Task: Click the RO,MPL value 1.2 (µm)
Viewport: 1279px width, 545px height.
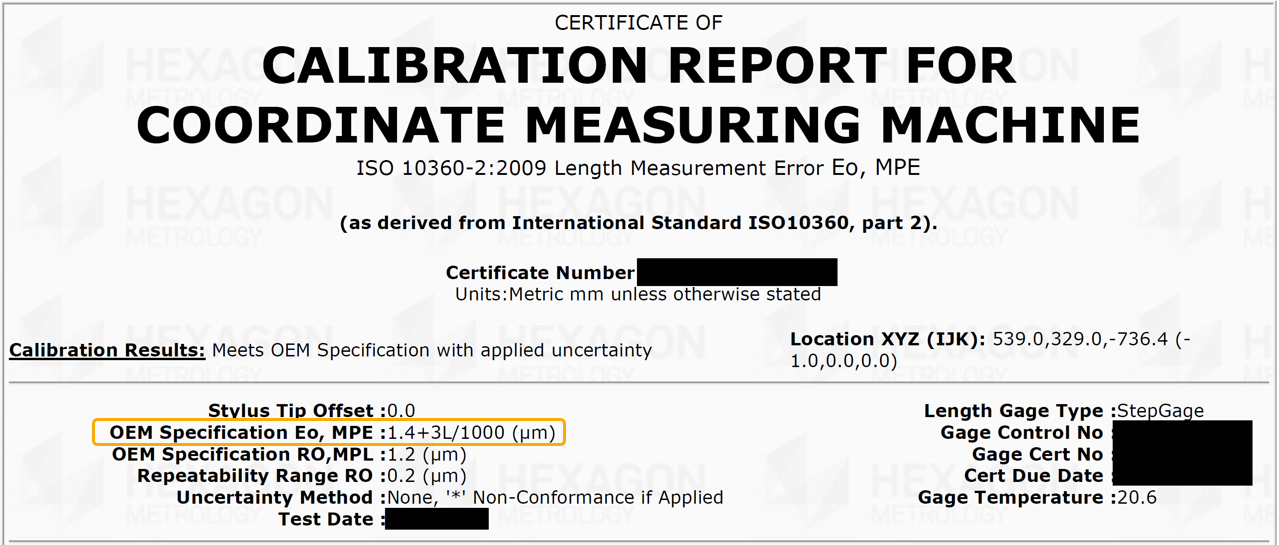Action: [427, 455]
